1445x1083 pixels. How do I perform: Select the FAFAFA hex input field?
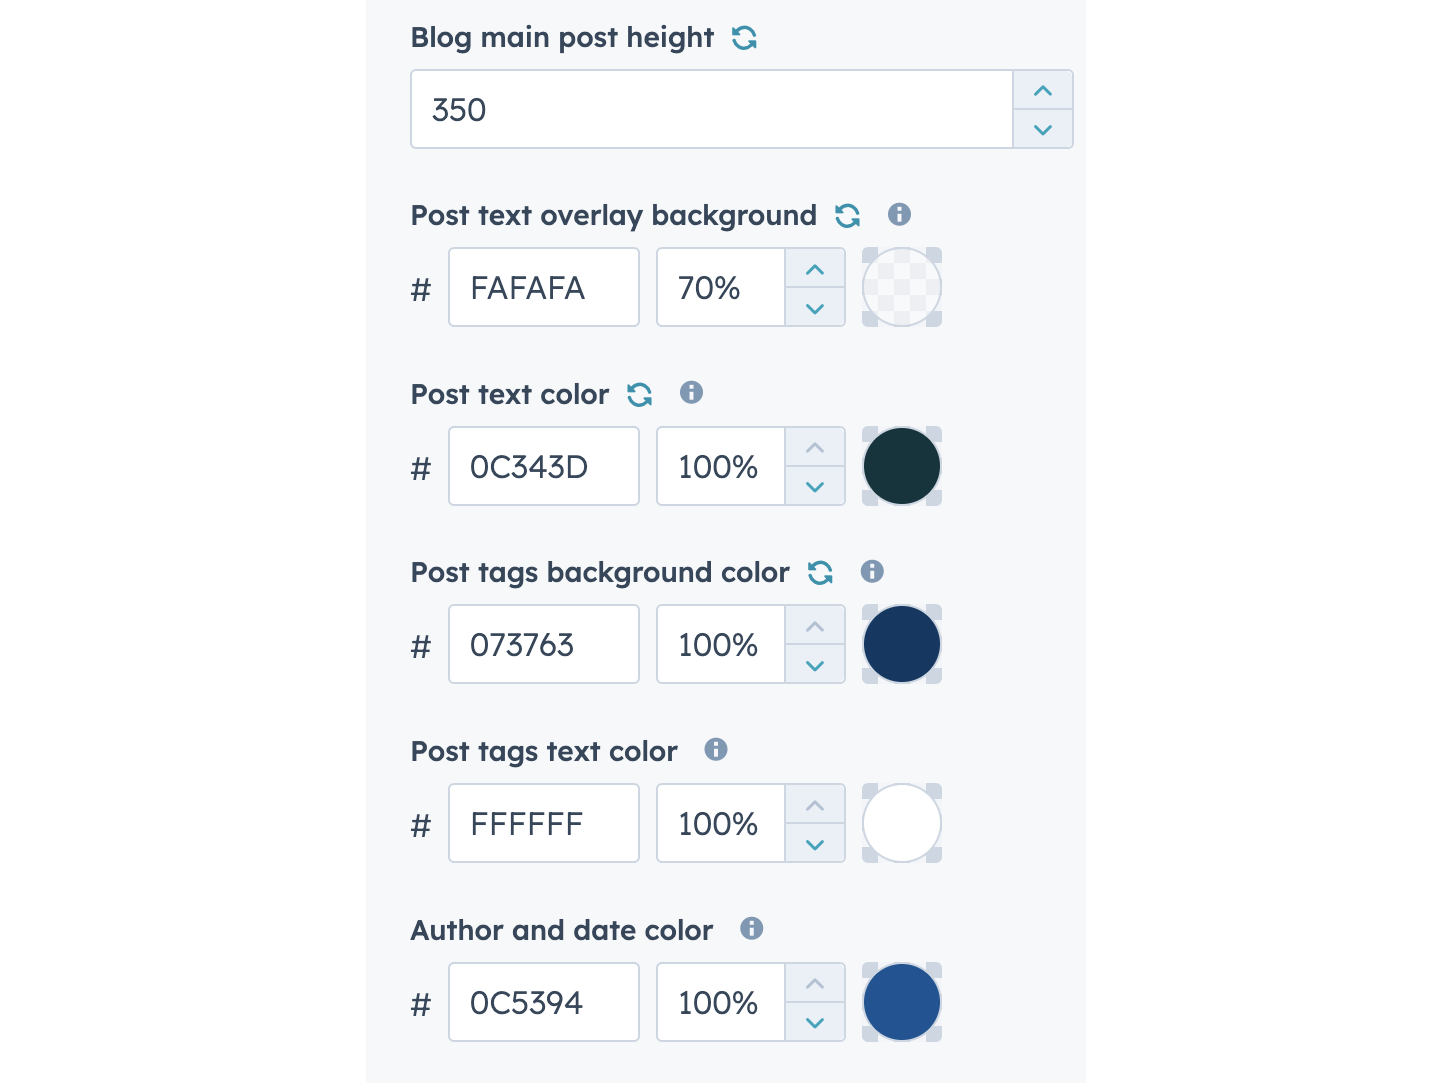click(x=543, y=287)
